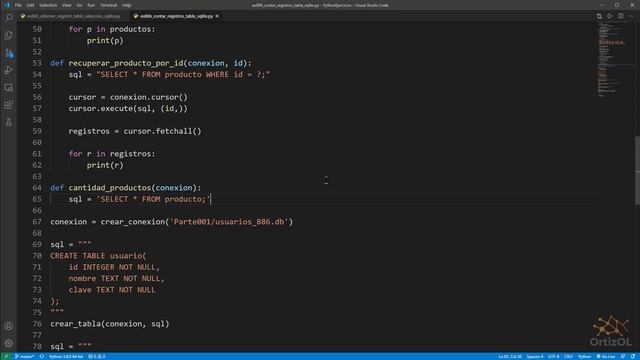
Task: Open the Selection menu
Action: 48,5
